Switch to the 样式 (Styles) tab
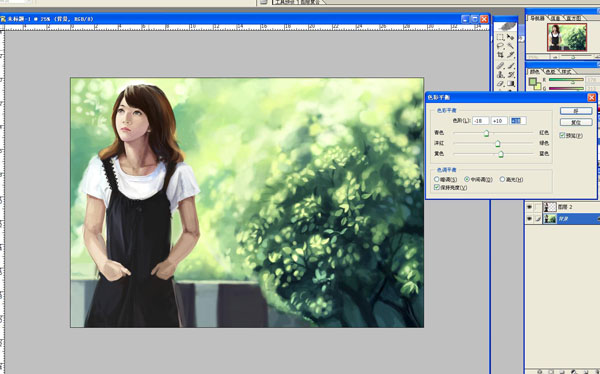The height and width of the screenshot is (374, 600). pyautogui.click(x=566, y=72)
